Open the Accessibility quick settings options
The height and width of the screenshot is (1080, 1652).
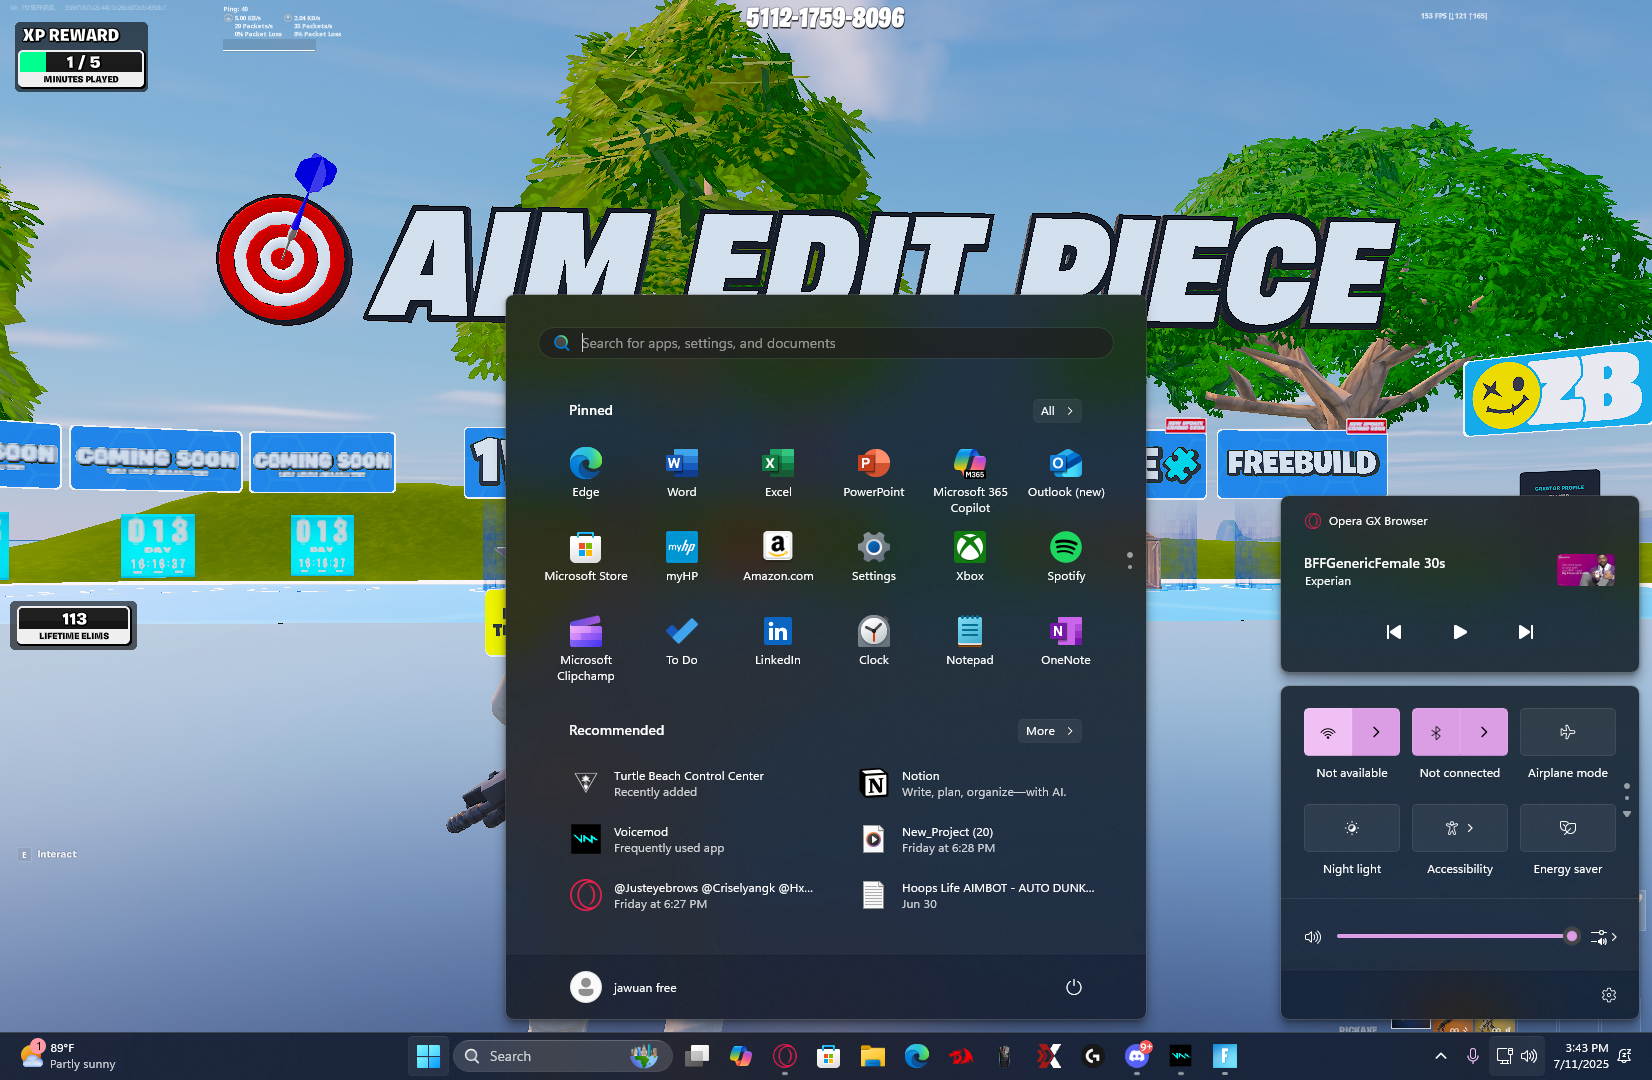tap(1459, 828)
